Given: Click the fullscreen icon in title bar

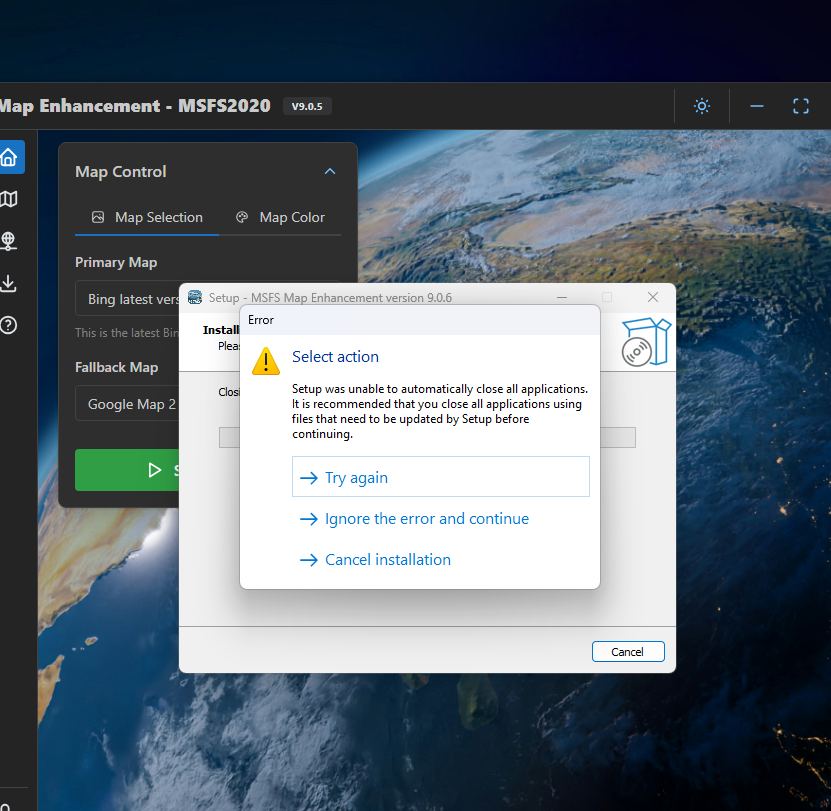Looking at the screenshot, I should point(800,106).
